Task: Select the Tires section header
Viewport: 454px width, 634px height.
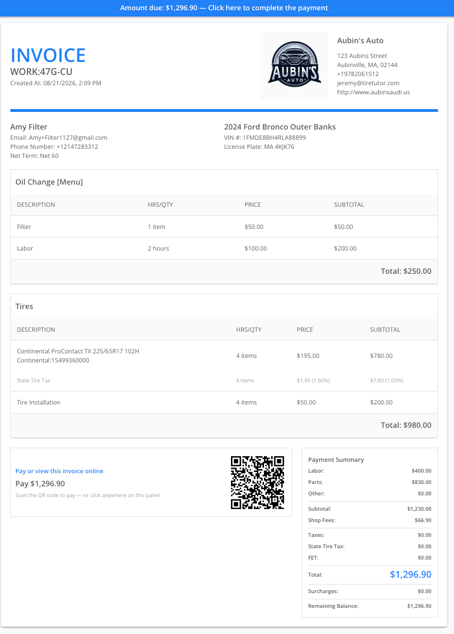Action: (24, 306)
